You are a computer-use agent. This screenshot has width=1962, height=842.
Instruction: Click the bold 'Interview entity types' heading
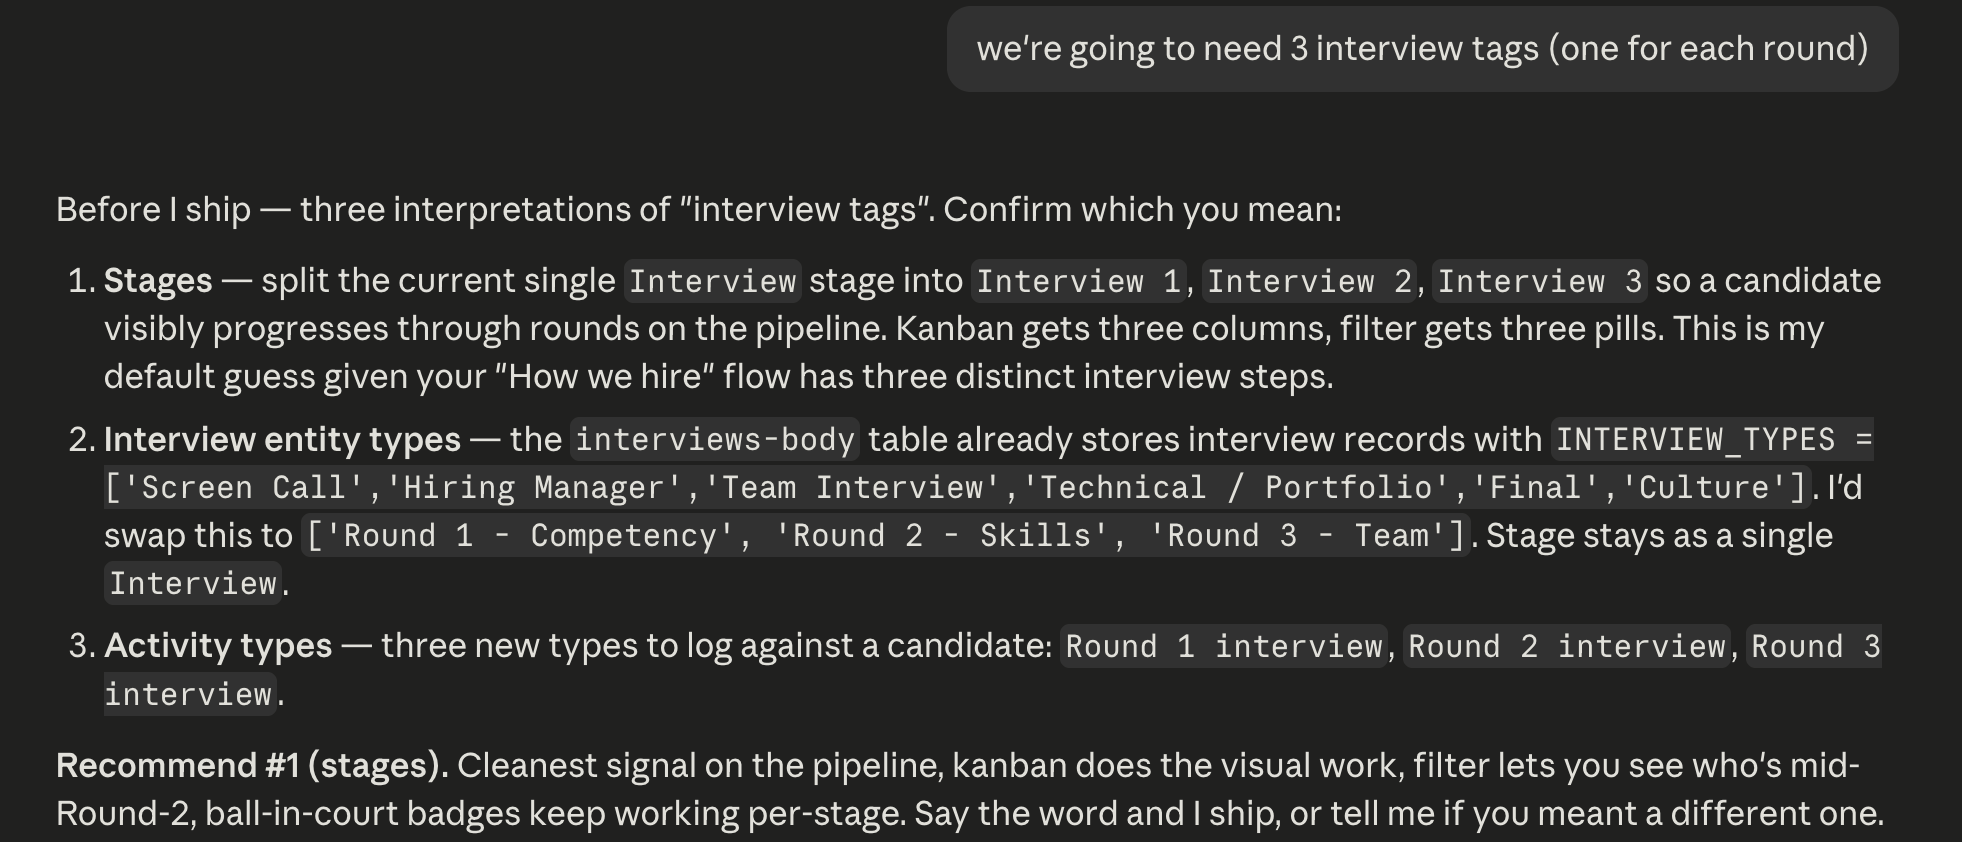pyautogui.click(x=282, y=440)
